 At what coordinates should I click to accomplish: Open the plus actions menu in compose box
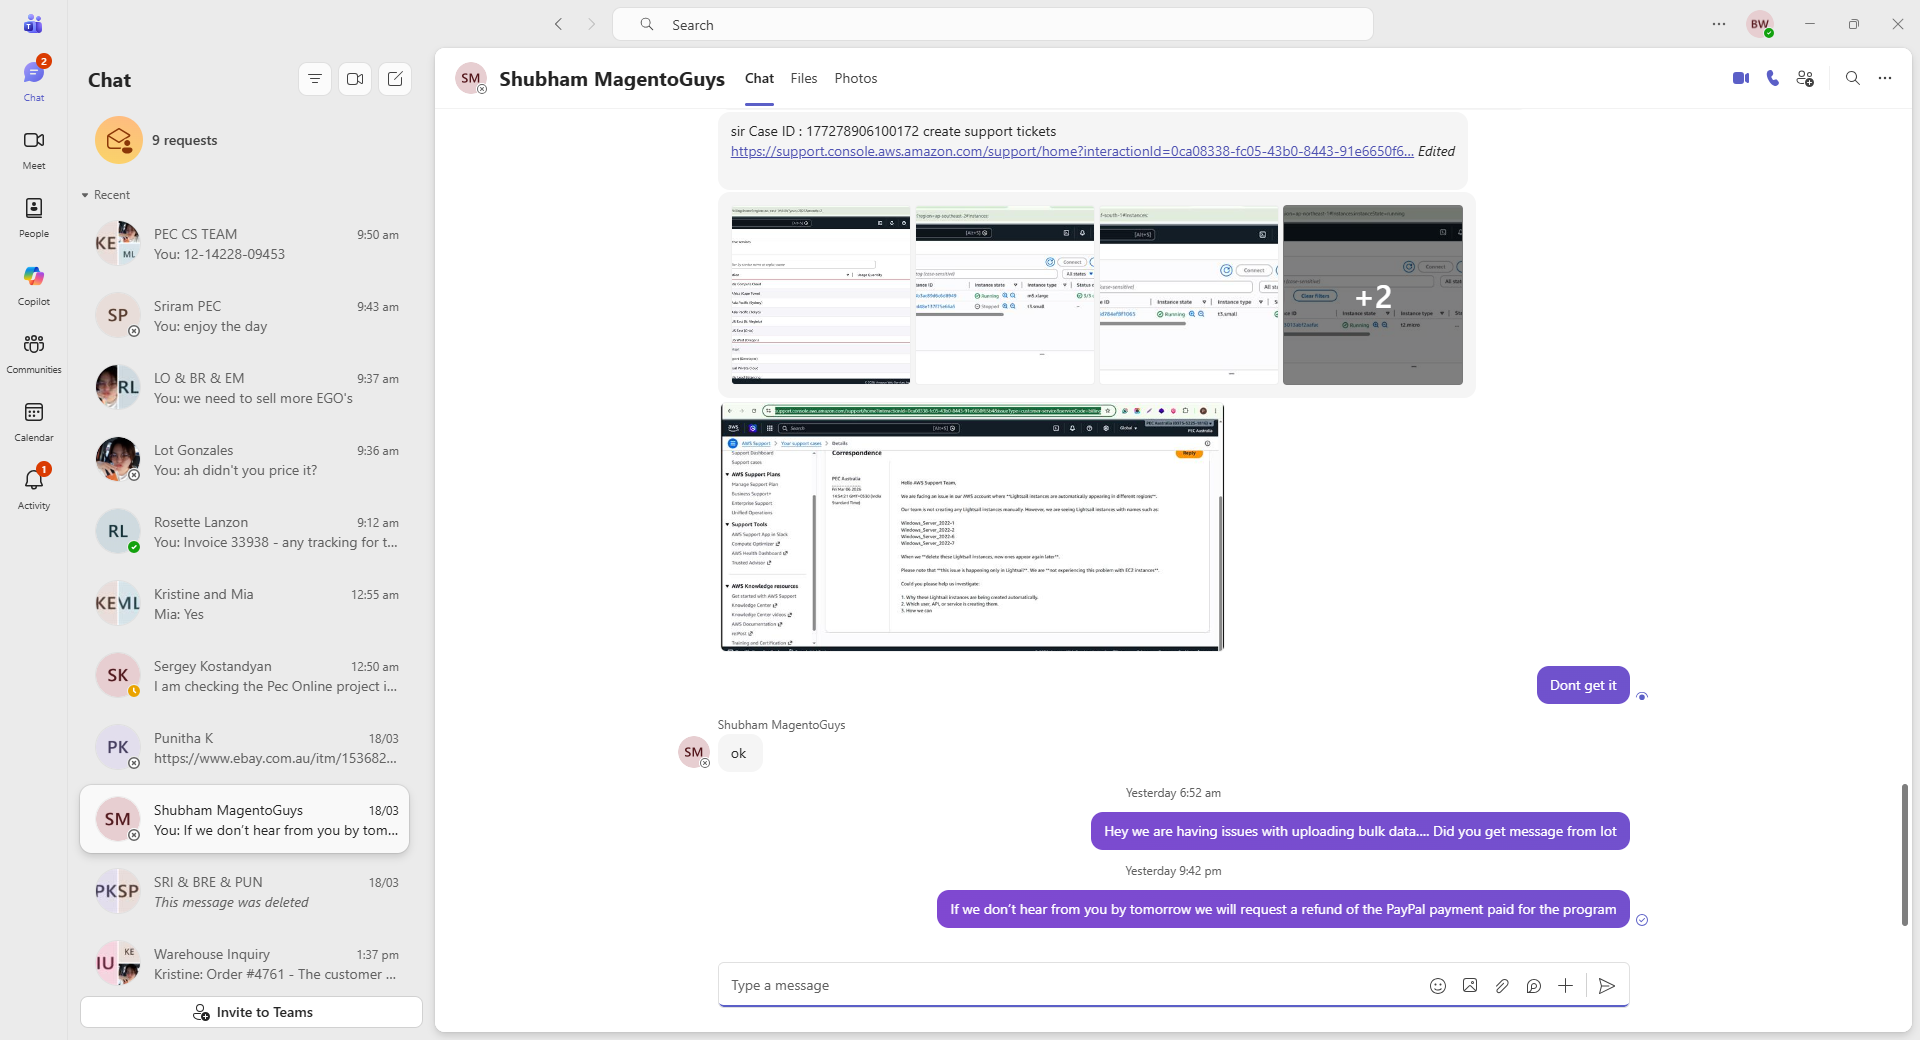coord(1565,986)
